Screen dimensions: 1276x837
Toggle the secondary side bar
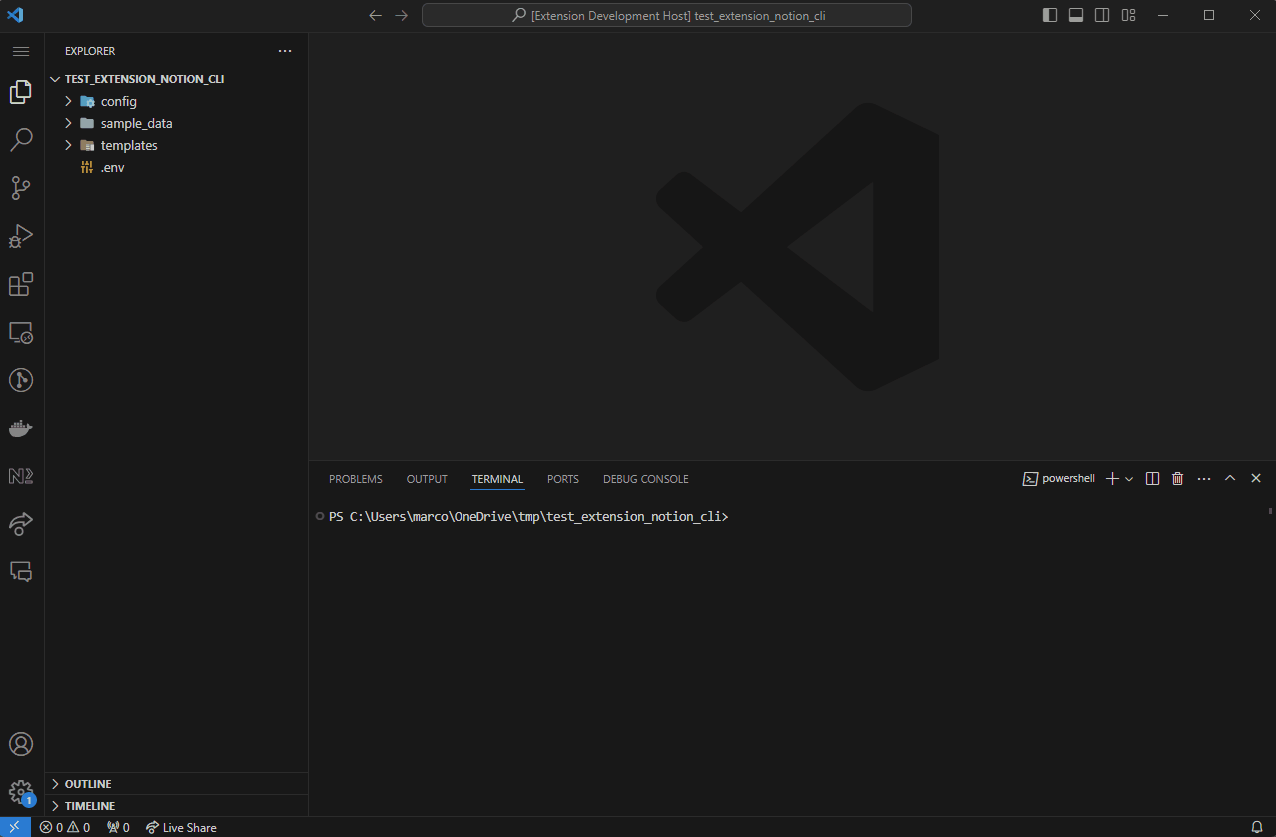(x=1102, y=15)
